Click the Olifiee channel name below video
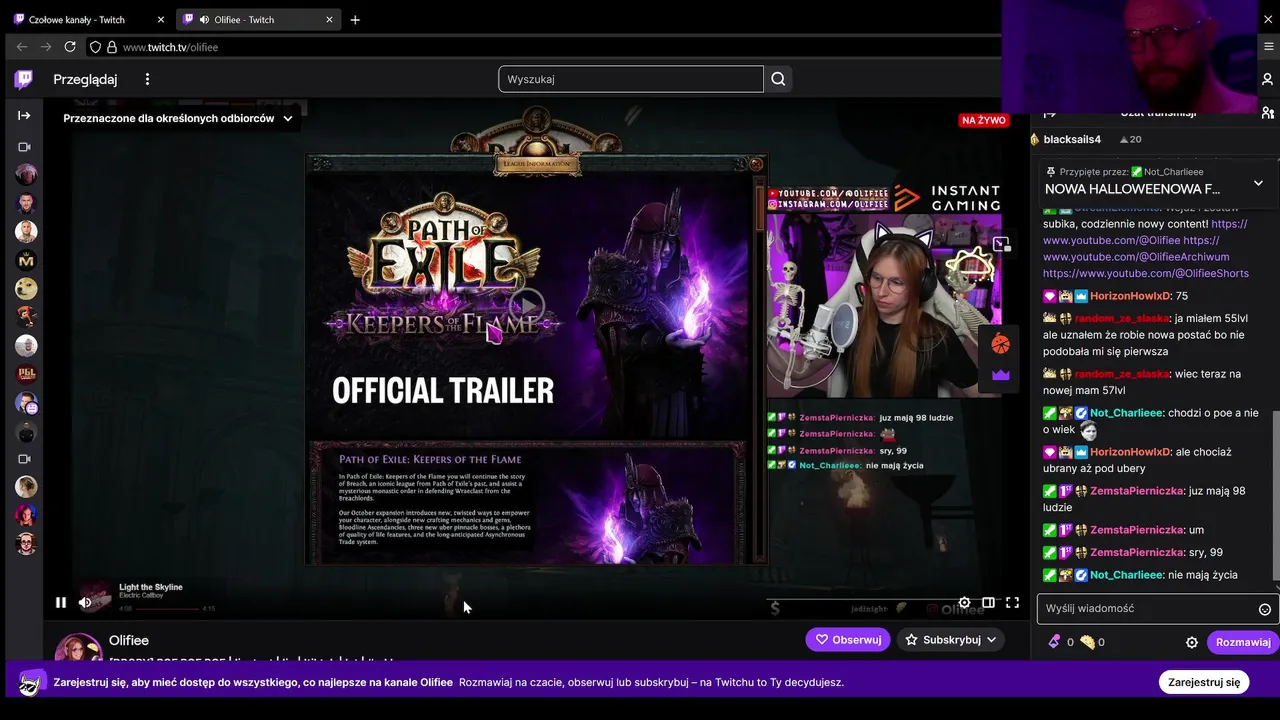This screenshot has height=720, width=1280. (x=129, y=640)
